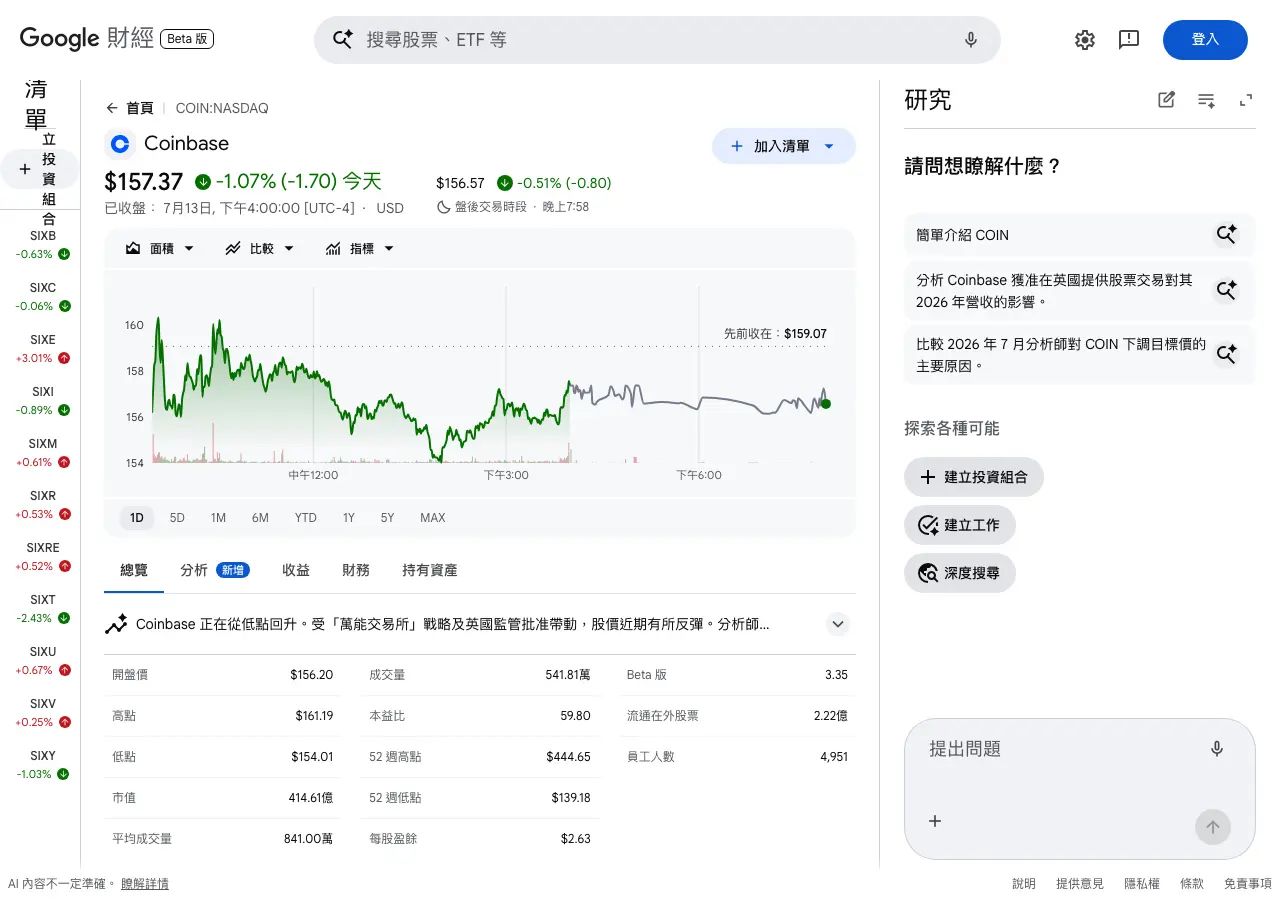
Task: Click the search icon beside the UK stock trading suggestion
Action: pos(1227,290)
